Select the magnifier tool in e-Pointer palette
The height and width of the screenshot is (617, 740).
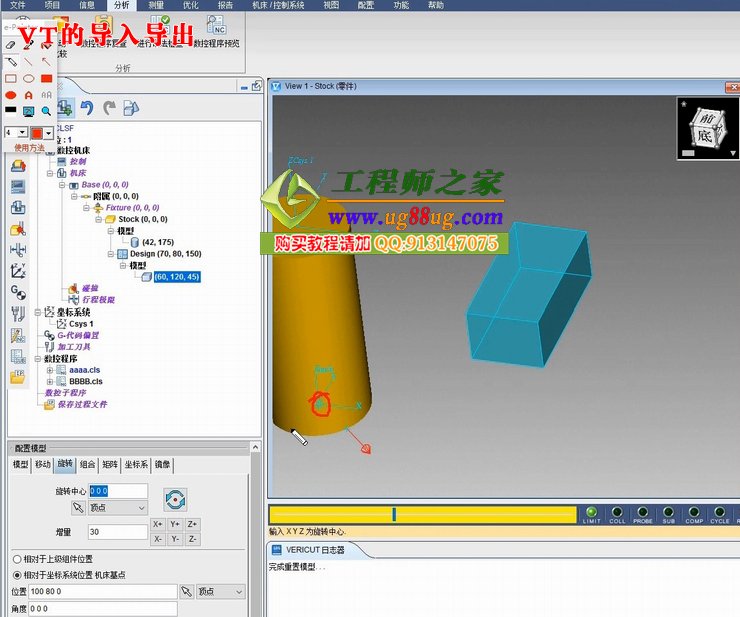[x=46, y=110]
